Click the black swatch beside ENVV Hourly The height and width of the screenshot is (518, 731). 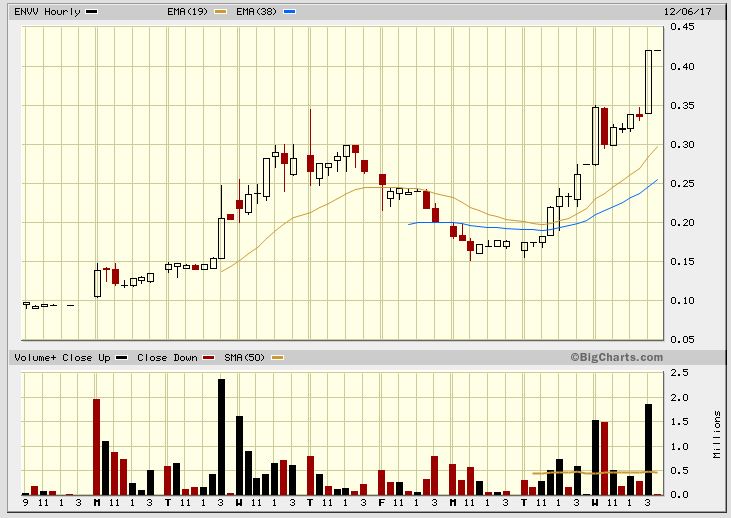click(x=92, y=12)
